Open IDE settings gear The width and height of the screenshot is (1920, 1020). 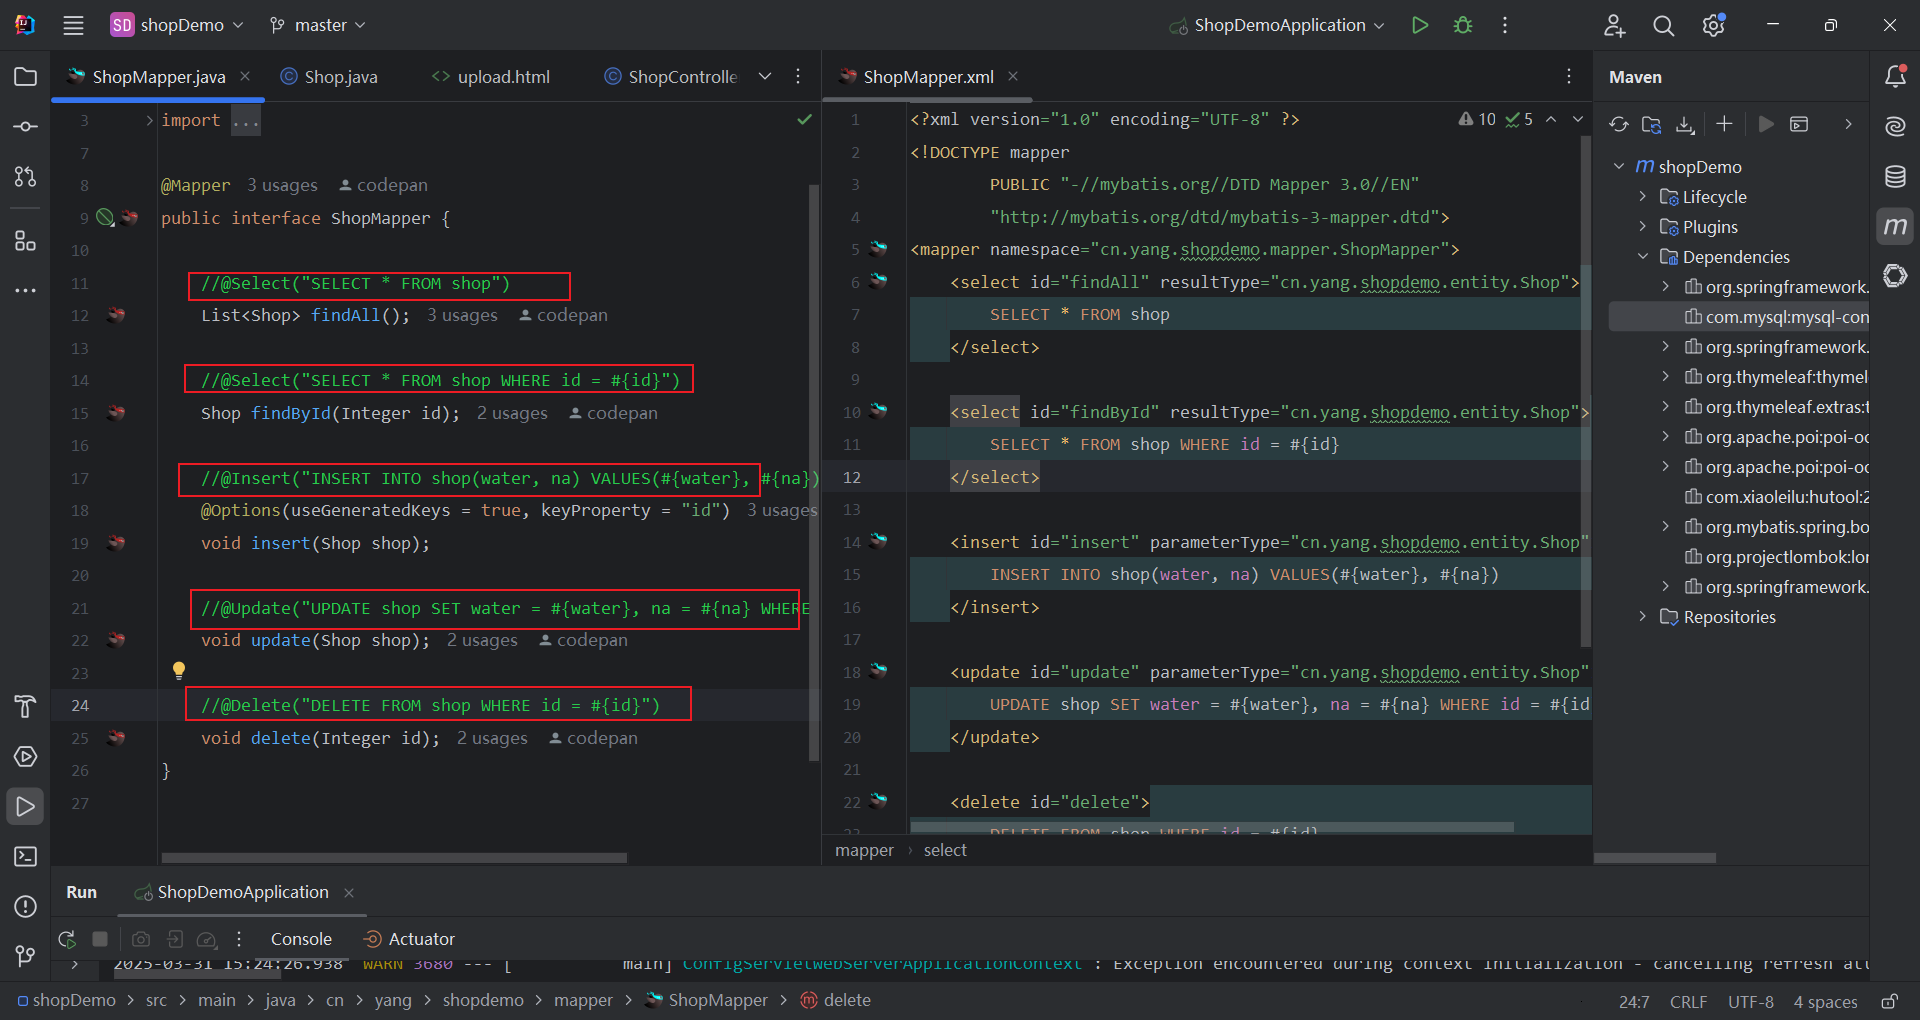(1714, 25)
